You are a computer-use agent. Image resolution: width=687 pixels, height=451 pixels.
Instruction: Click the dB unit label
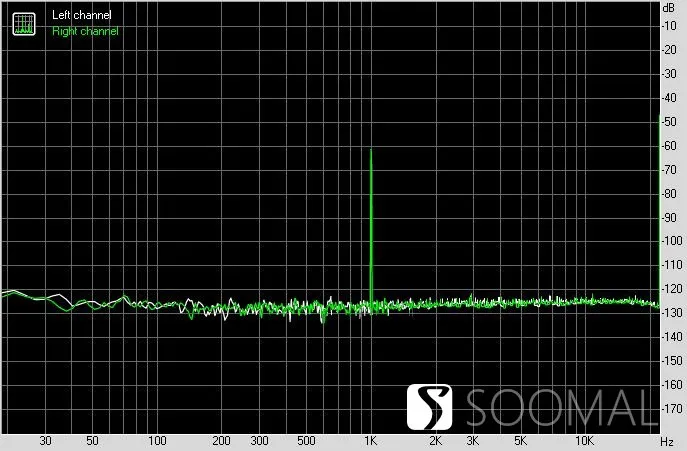[x=669, y=7]
